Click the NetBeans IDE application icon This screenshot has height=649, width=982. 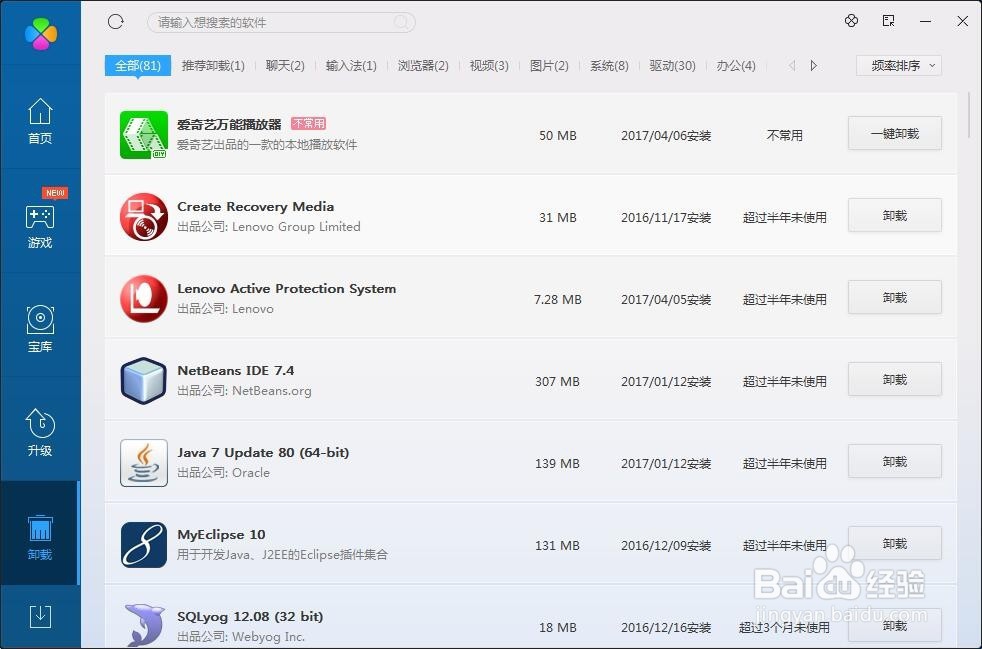pyautogui.click(x=143, y=380)
